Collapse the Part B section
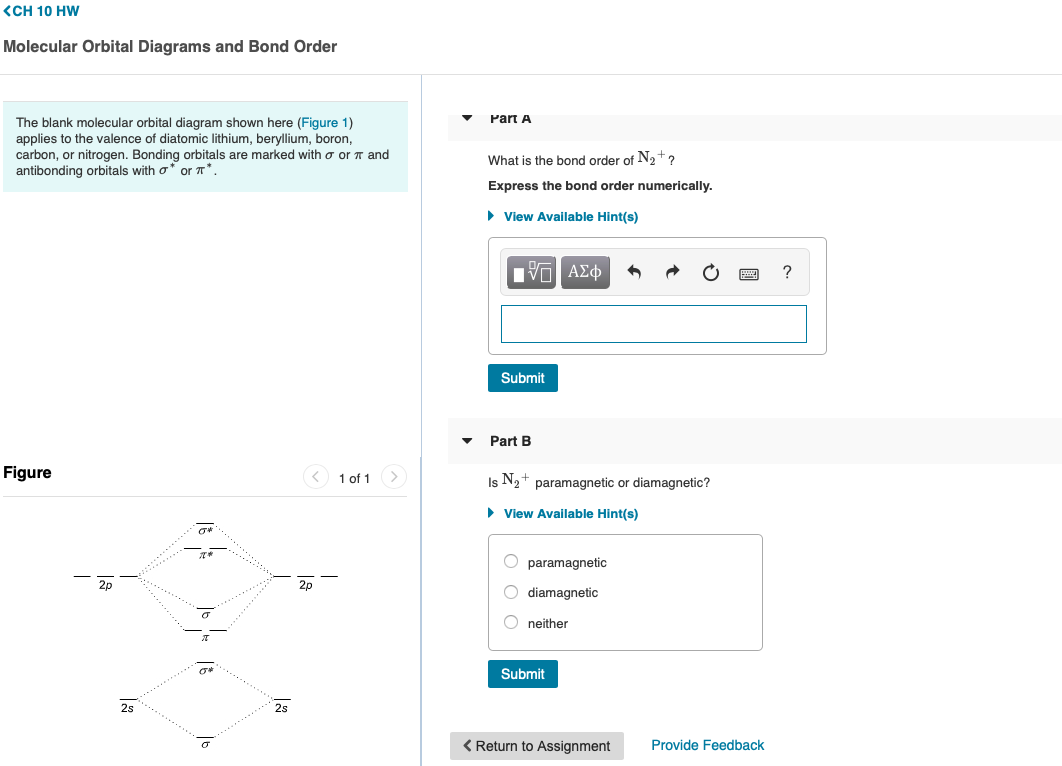 pyautogui.click(x=466, y=440)
